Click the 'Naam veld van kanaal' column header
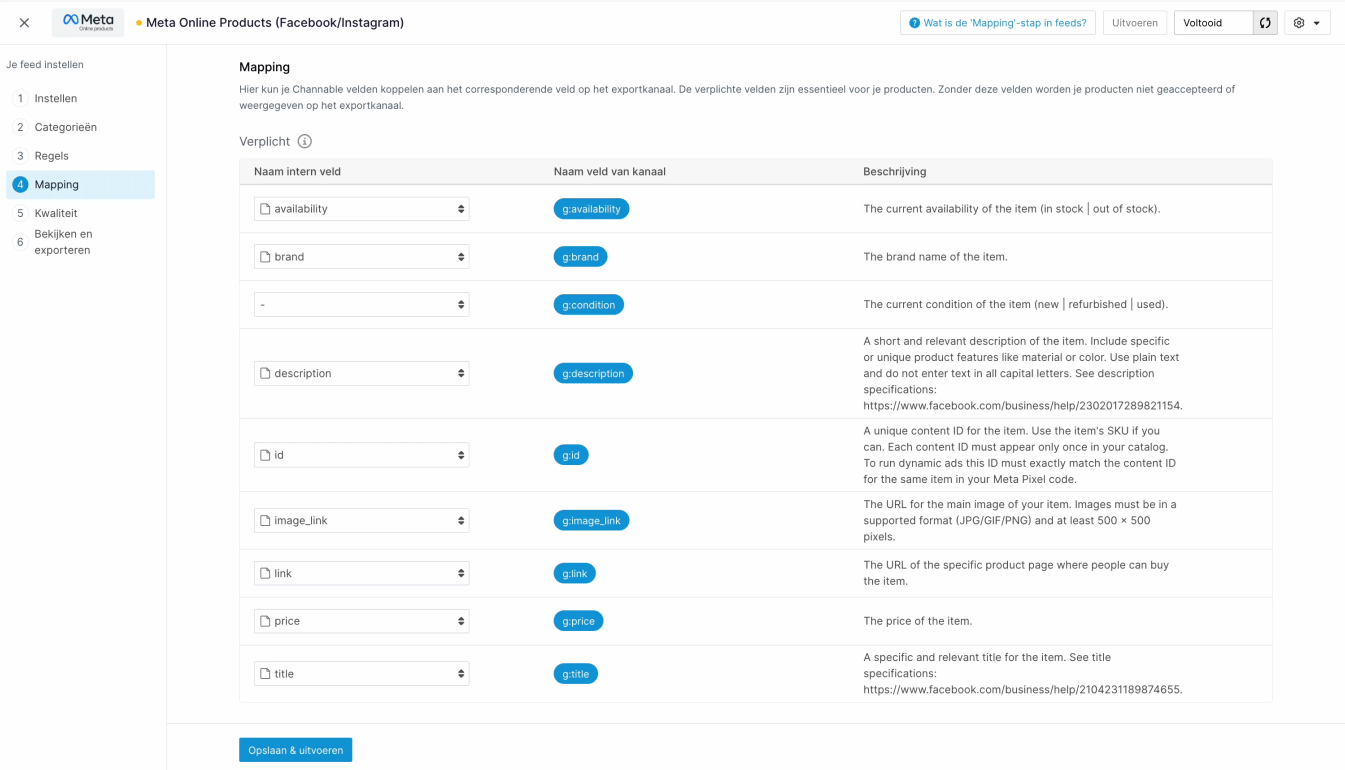The height and width of the screenshot is (770, 1345). (x=609, y=171)
